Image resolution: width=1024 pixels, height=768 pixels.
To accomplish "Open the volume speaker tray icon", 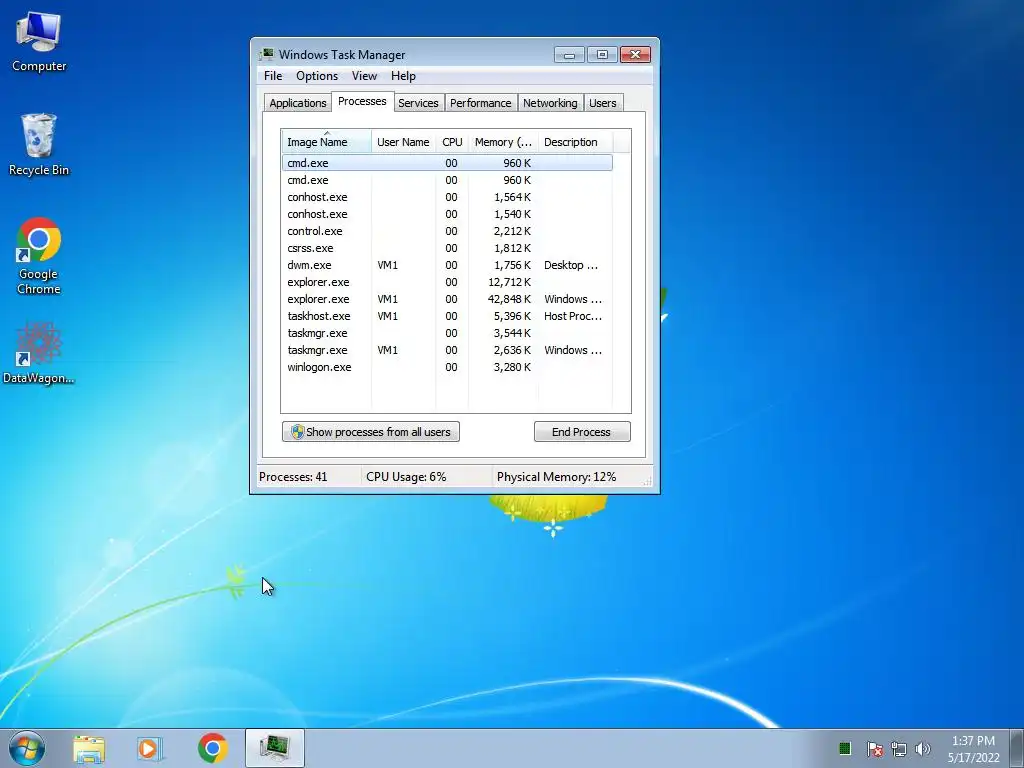I will point(922,748).
